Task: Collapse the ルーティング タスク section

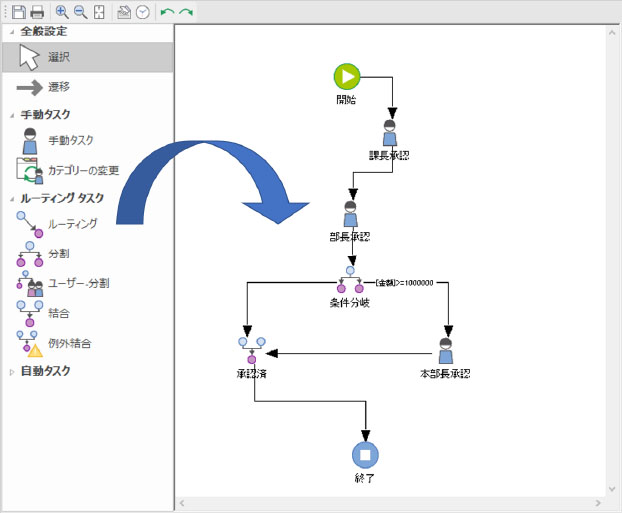Action: 11,199
